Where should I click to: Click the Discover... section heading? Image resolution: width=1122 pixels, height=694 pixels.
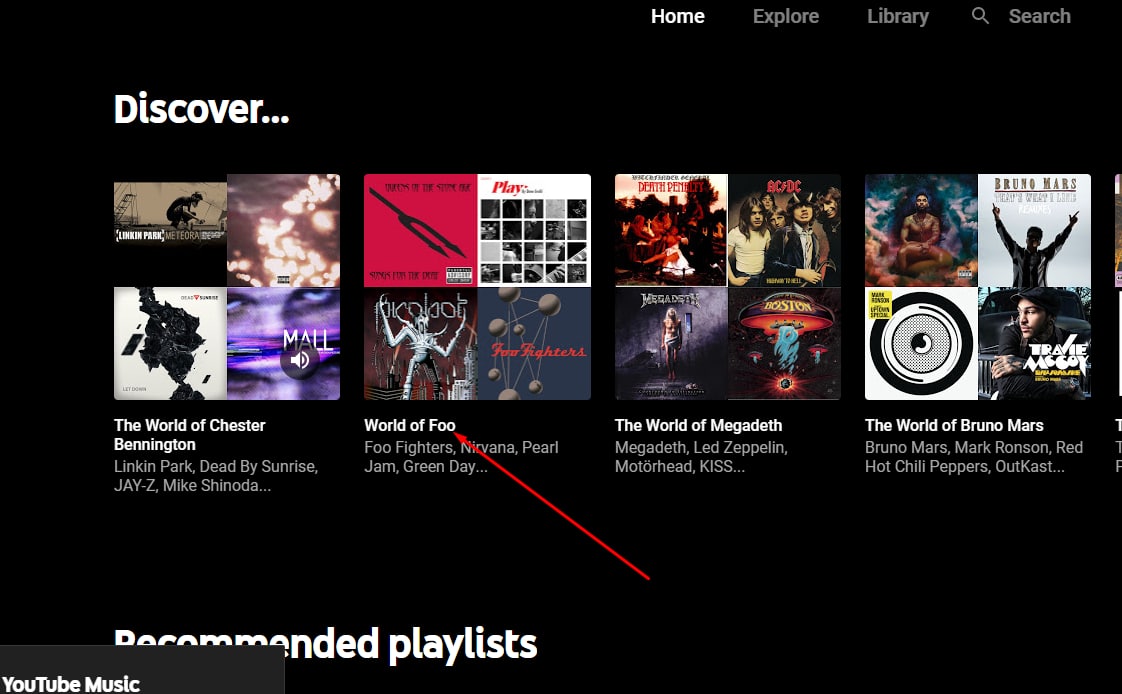[x=201, y=109]
